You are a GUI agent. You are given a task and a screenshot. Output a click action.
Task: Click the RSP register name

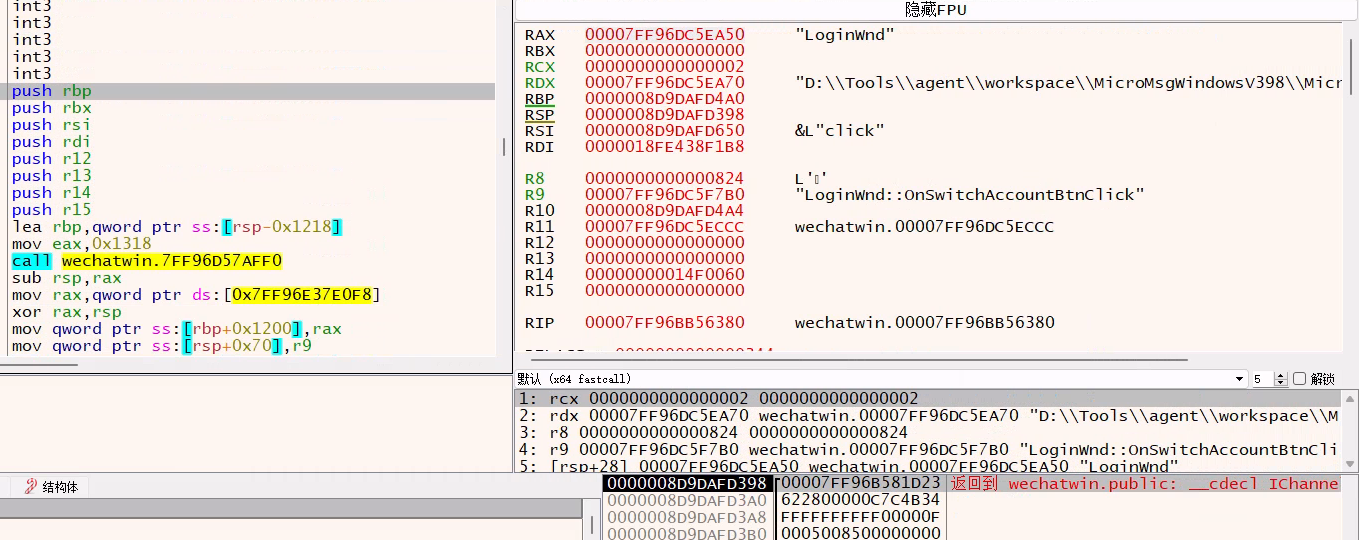coord(539,115)
